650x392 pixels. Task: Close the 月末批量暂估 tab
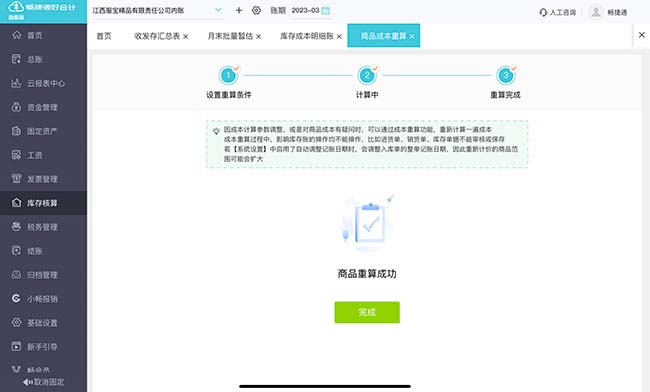[x=259, y=36]
